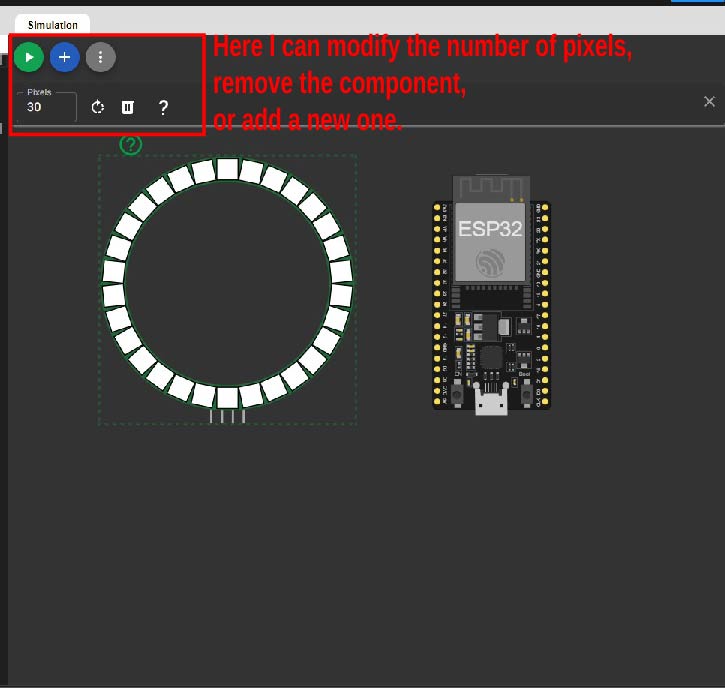Select the ESP32 board component
This screenshot has width=725, height=688.
coord(492,295)
